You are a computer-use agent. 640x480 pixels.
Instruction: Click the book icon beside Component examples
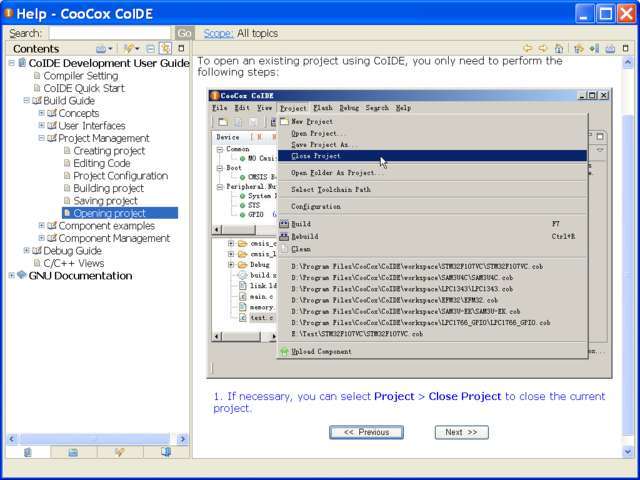(x=52, y=226)
